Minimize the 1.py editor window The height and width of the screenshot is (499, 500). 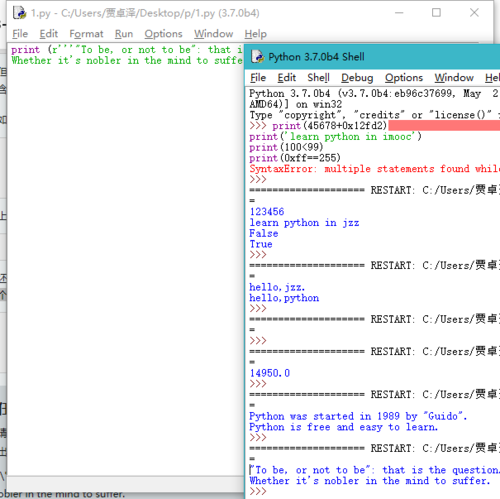tap(399, 13)
